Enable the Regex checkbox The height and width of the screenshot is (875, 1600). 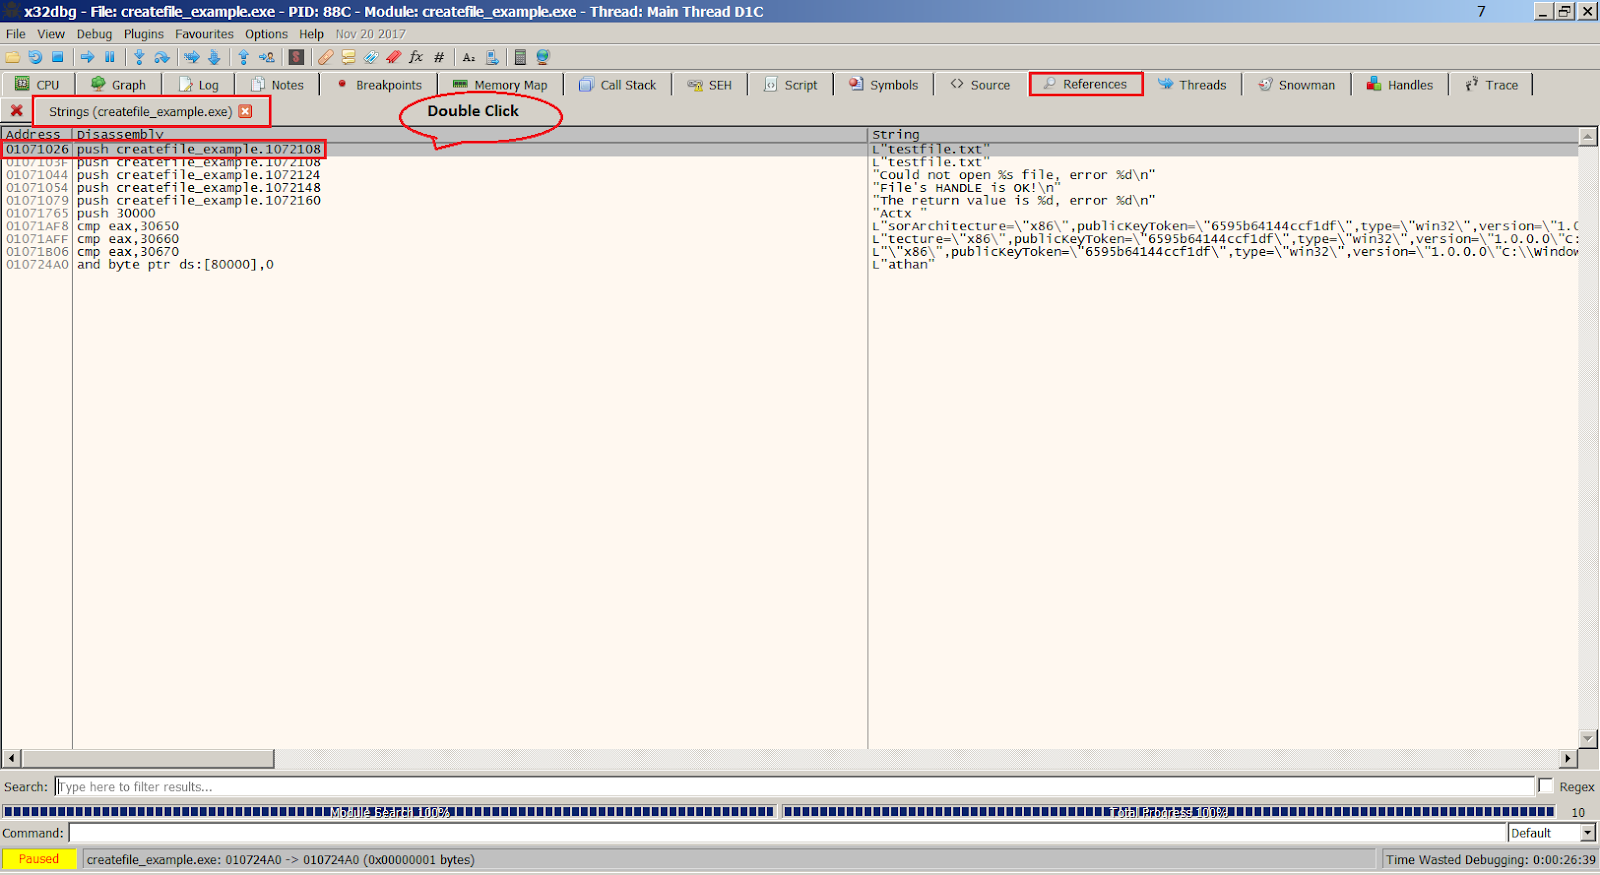1546,786
